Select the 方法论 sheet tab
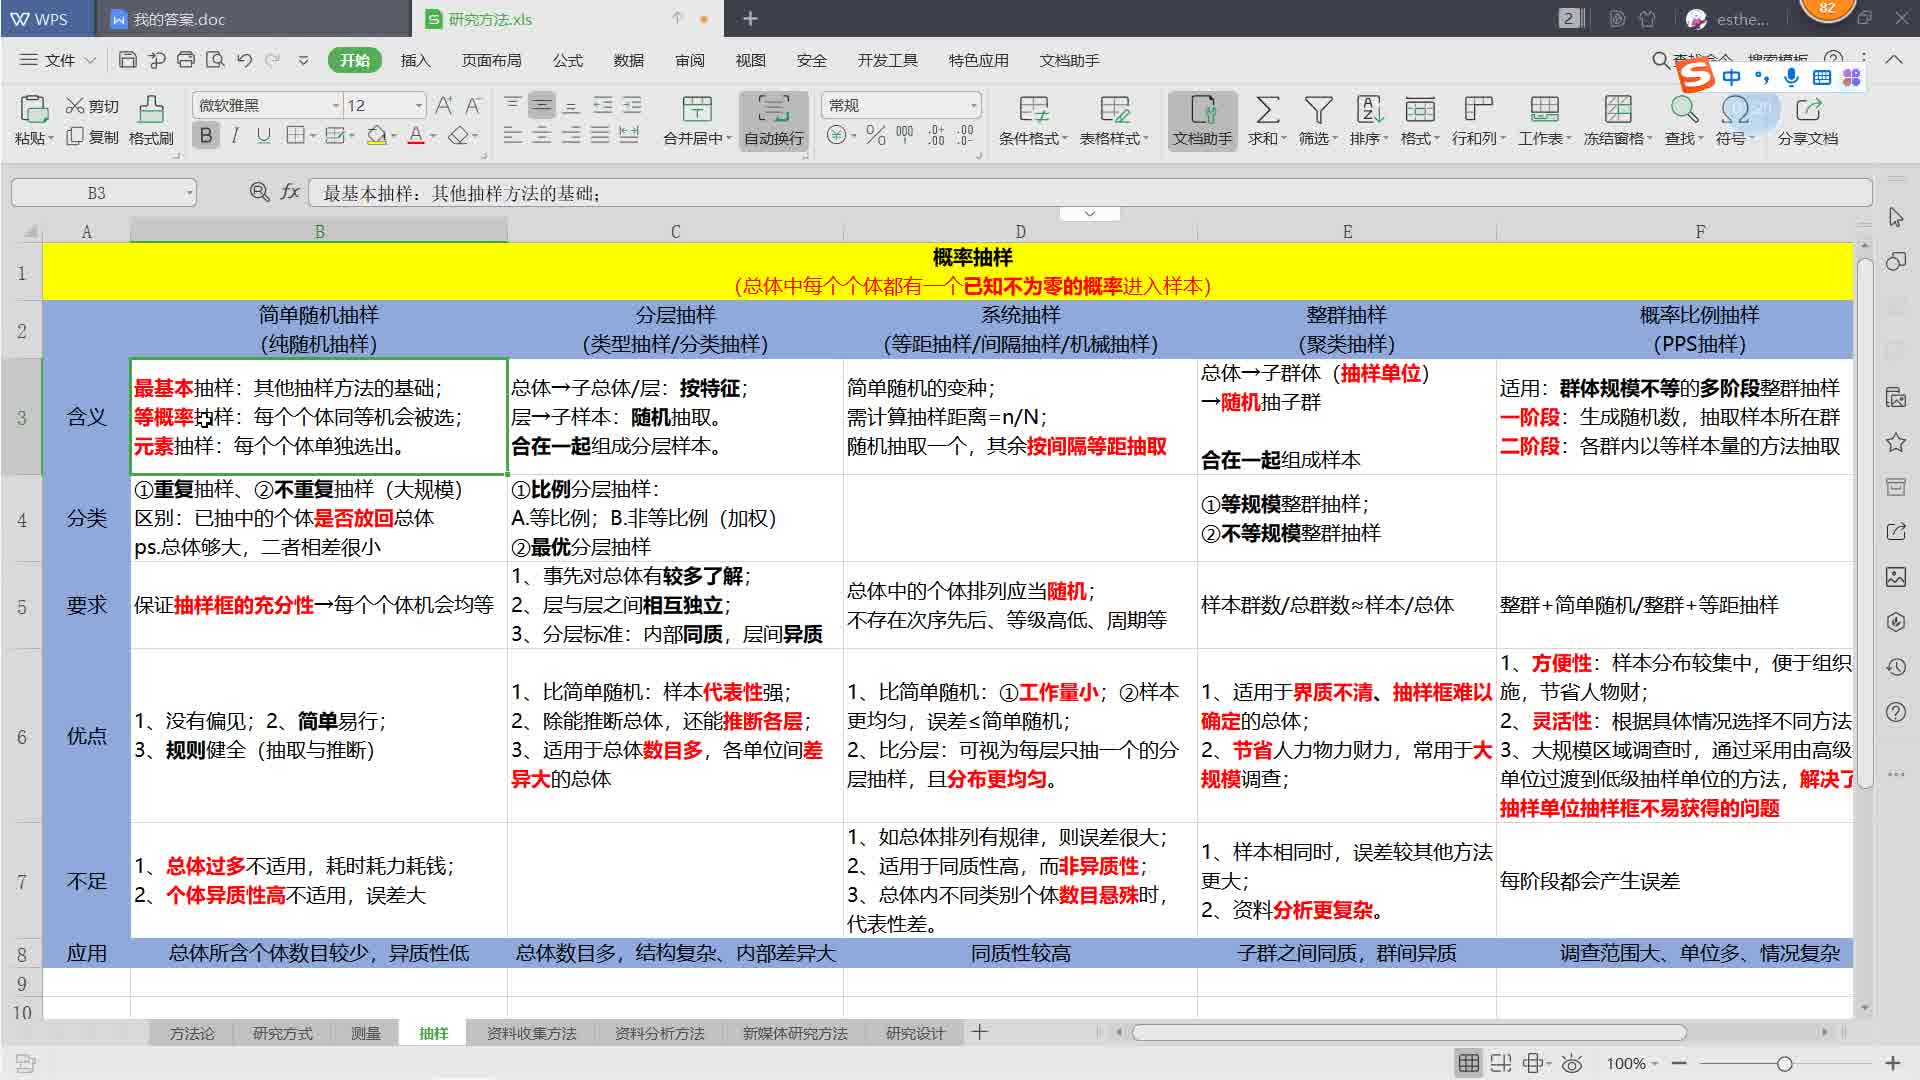The width and height of the screenshot is (1920, 1080). pos(191,1033)
